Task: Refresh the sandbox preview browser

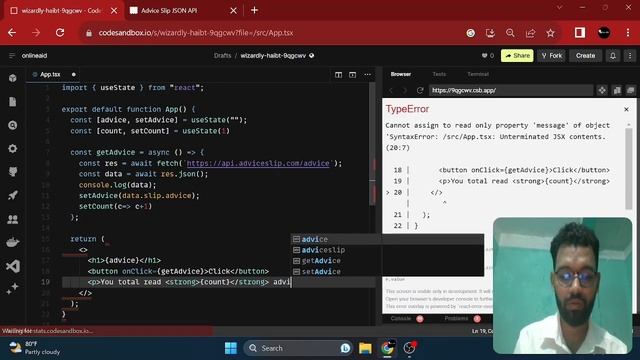Action: [420, 90]
